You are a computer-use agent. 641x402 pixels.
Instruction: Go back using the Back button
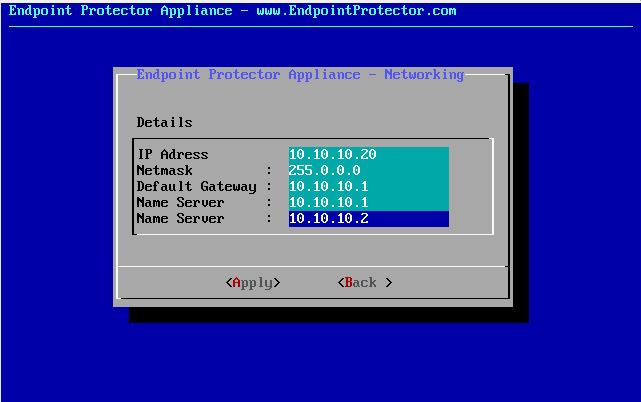[x=365, y=283]
